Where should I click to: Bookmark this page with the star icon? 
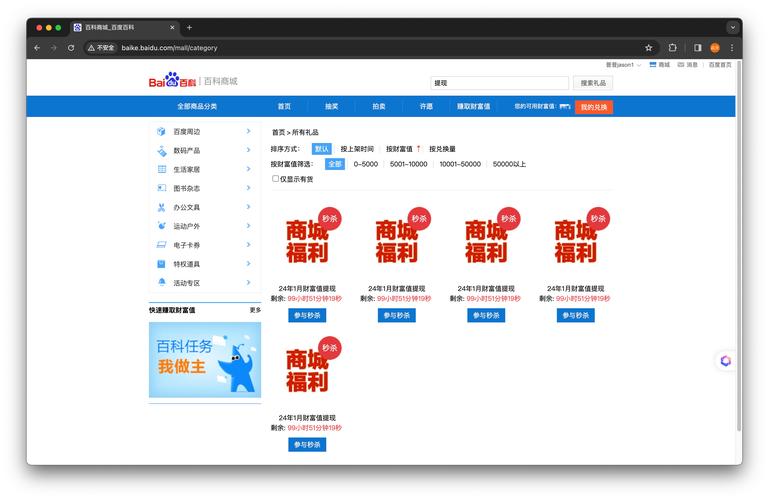pyautogui.click(x=648, y=47)
